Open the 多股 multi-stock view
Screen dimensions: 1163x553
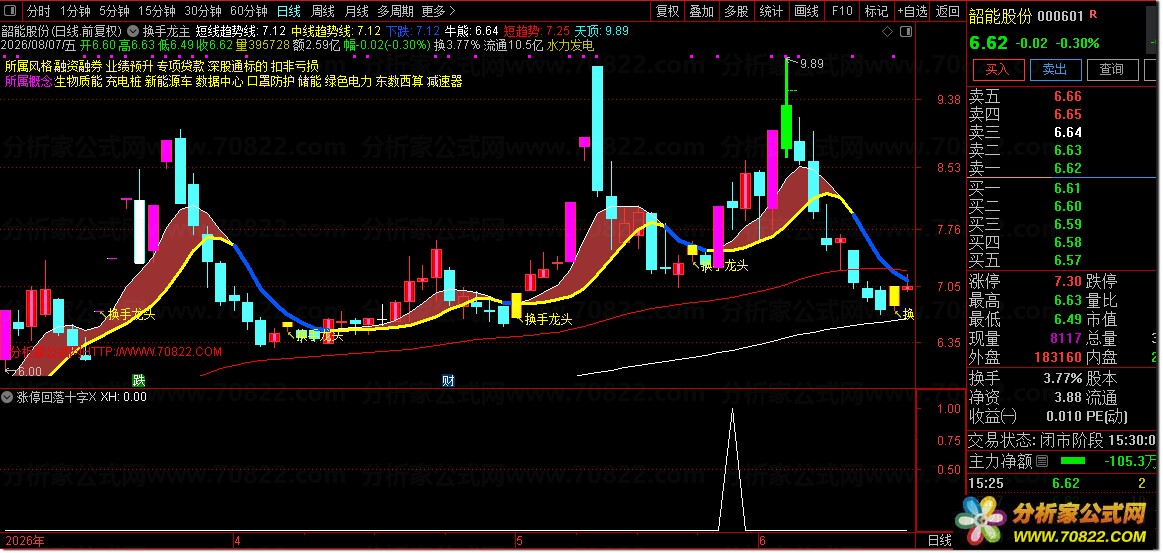pyautogui.click(x=737, y=11)
